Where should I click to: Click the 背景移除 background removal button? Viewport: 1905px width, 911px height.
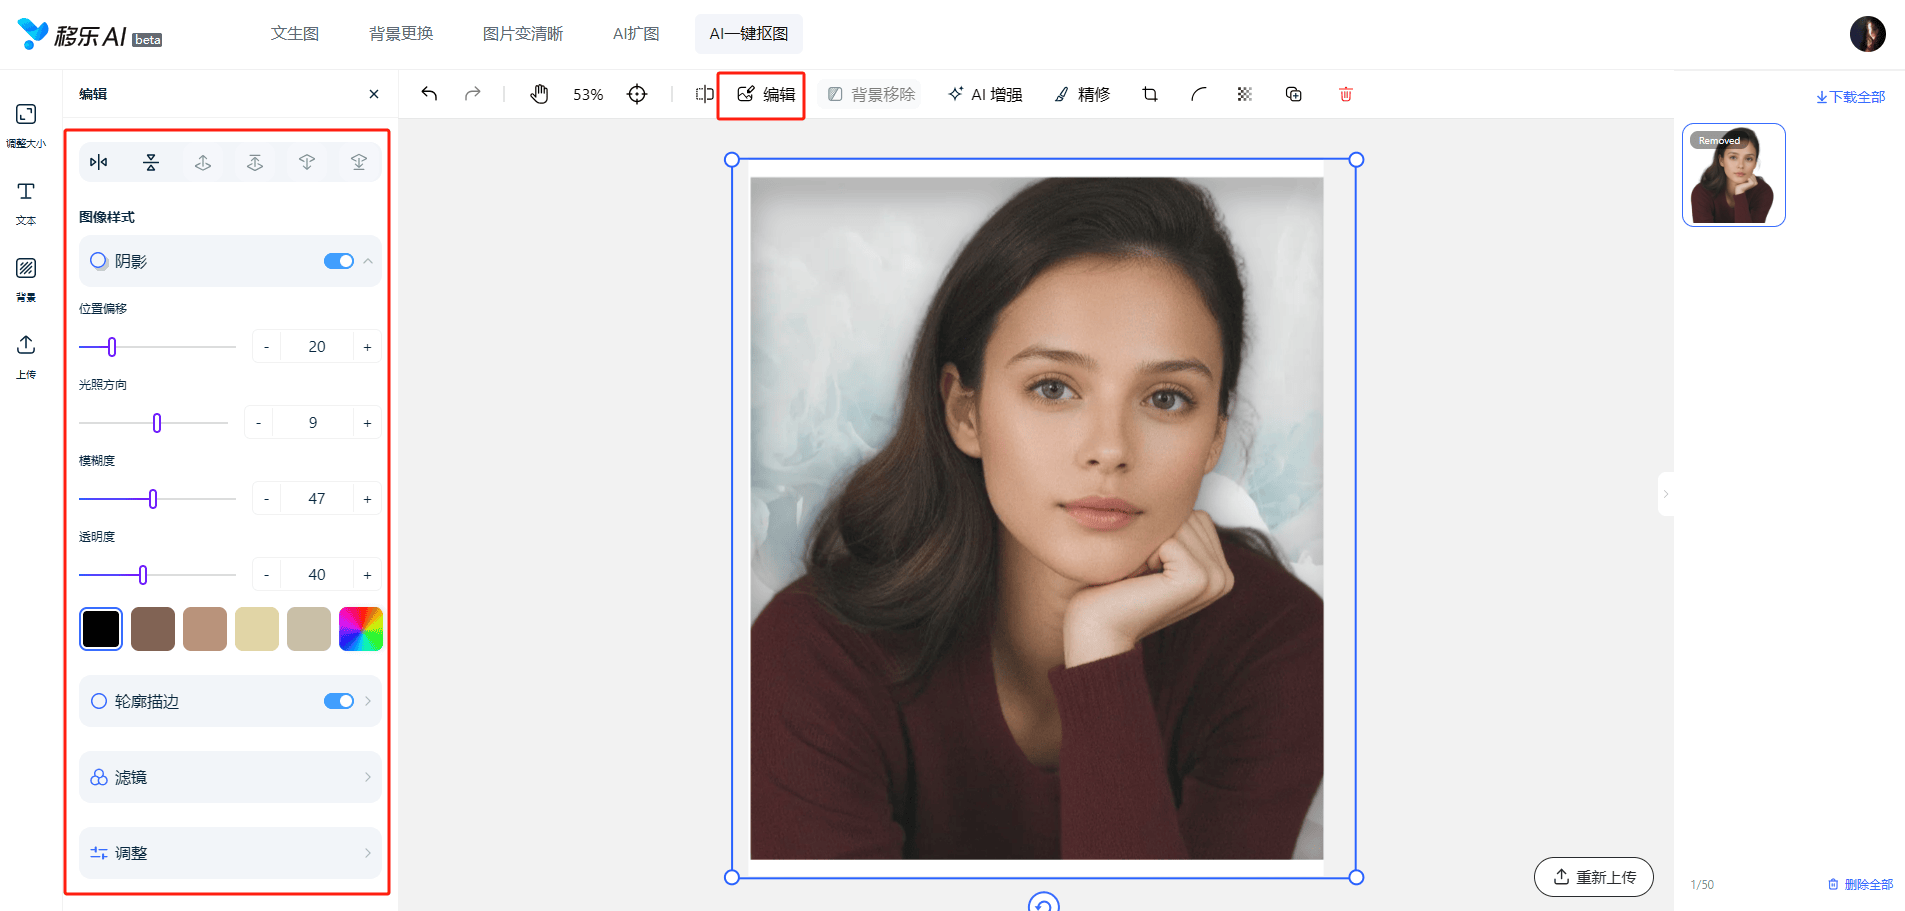(x=871, y=94)
